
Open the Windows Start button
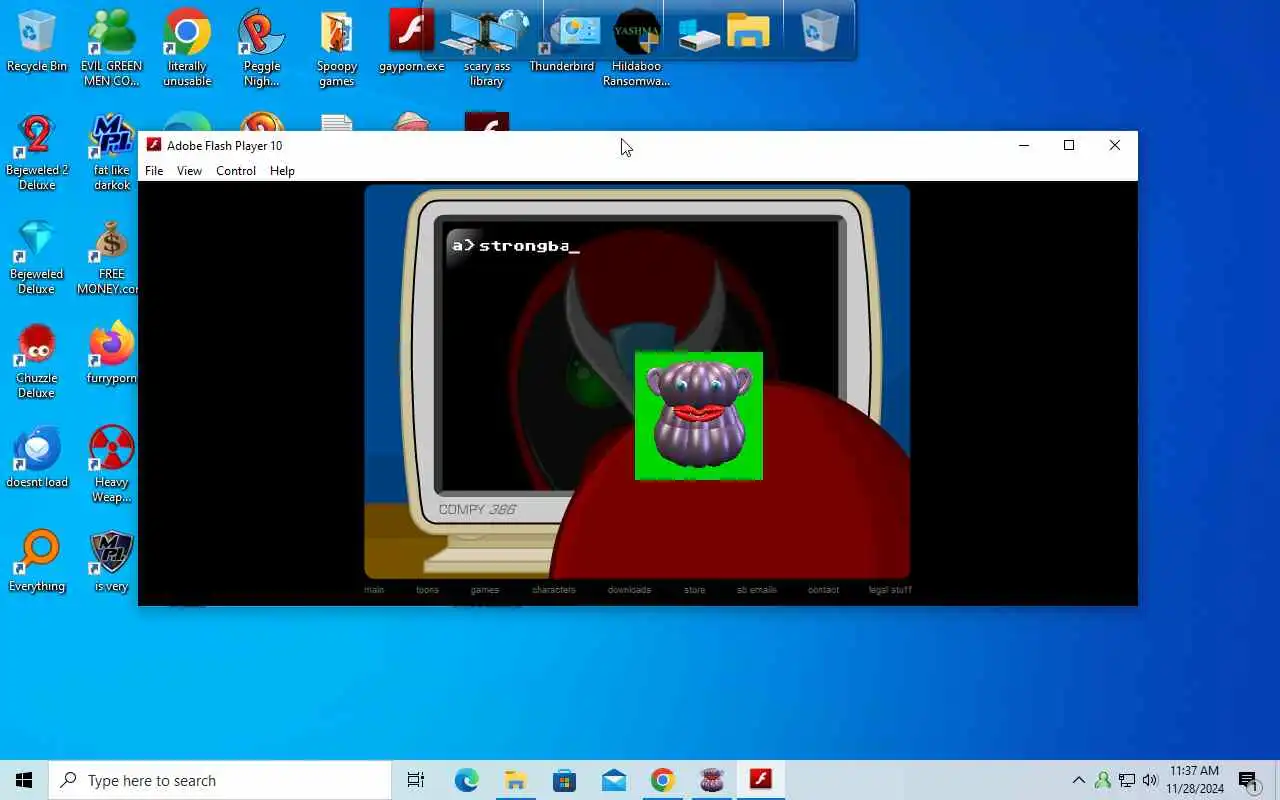coord(24,780)
